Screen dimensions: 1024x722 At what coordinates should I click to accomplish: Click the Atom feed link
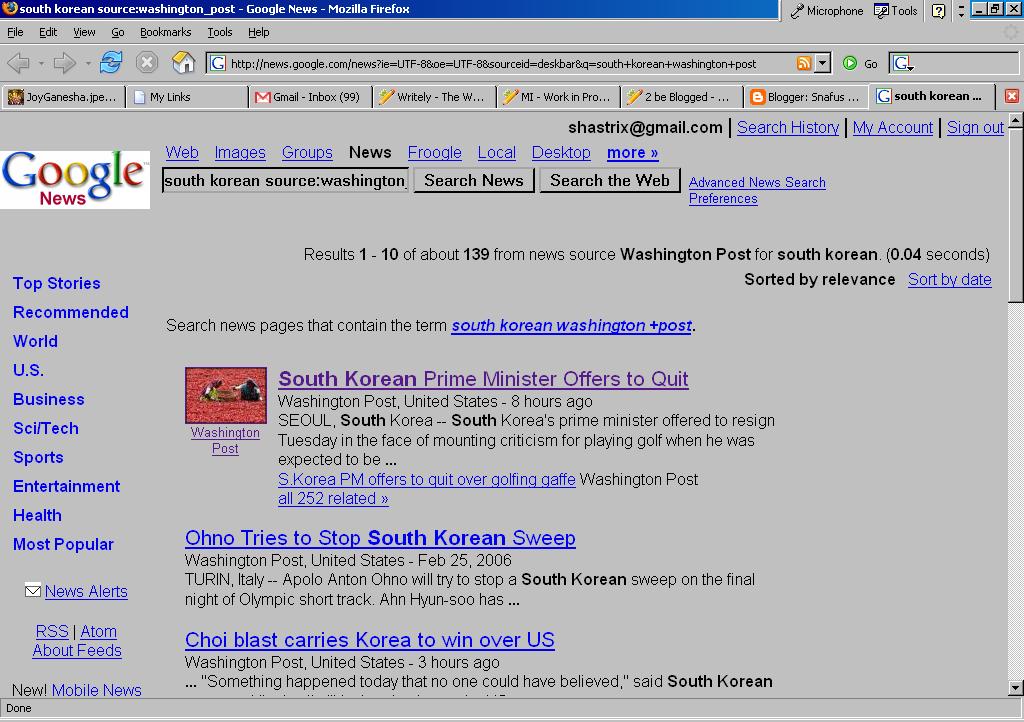click(x=99, y=631)
